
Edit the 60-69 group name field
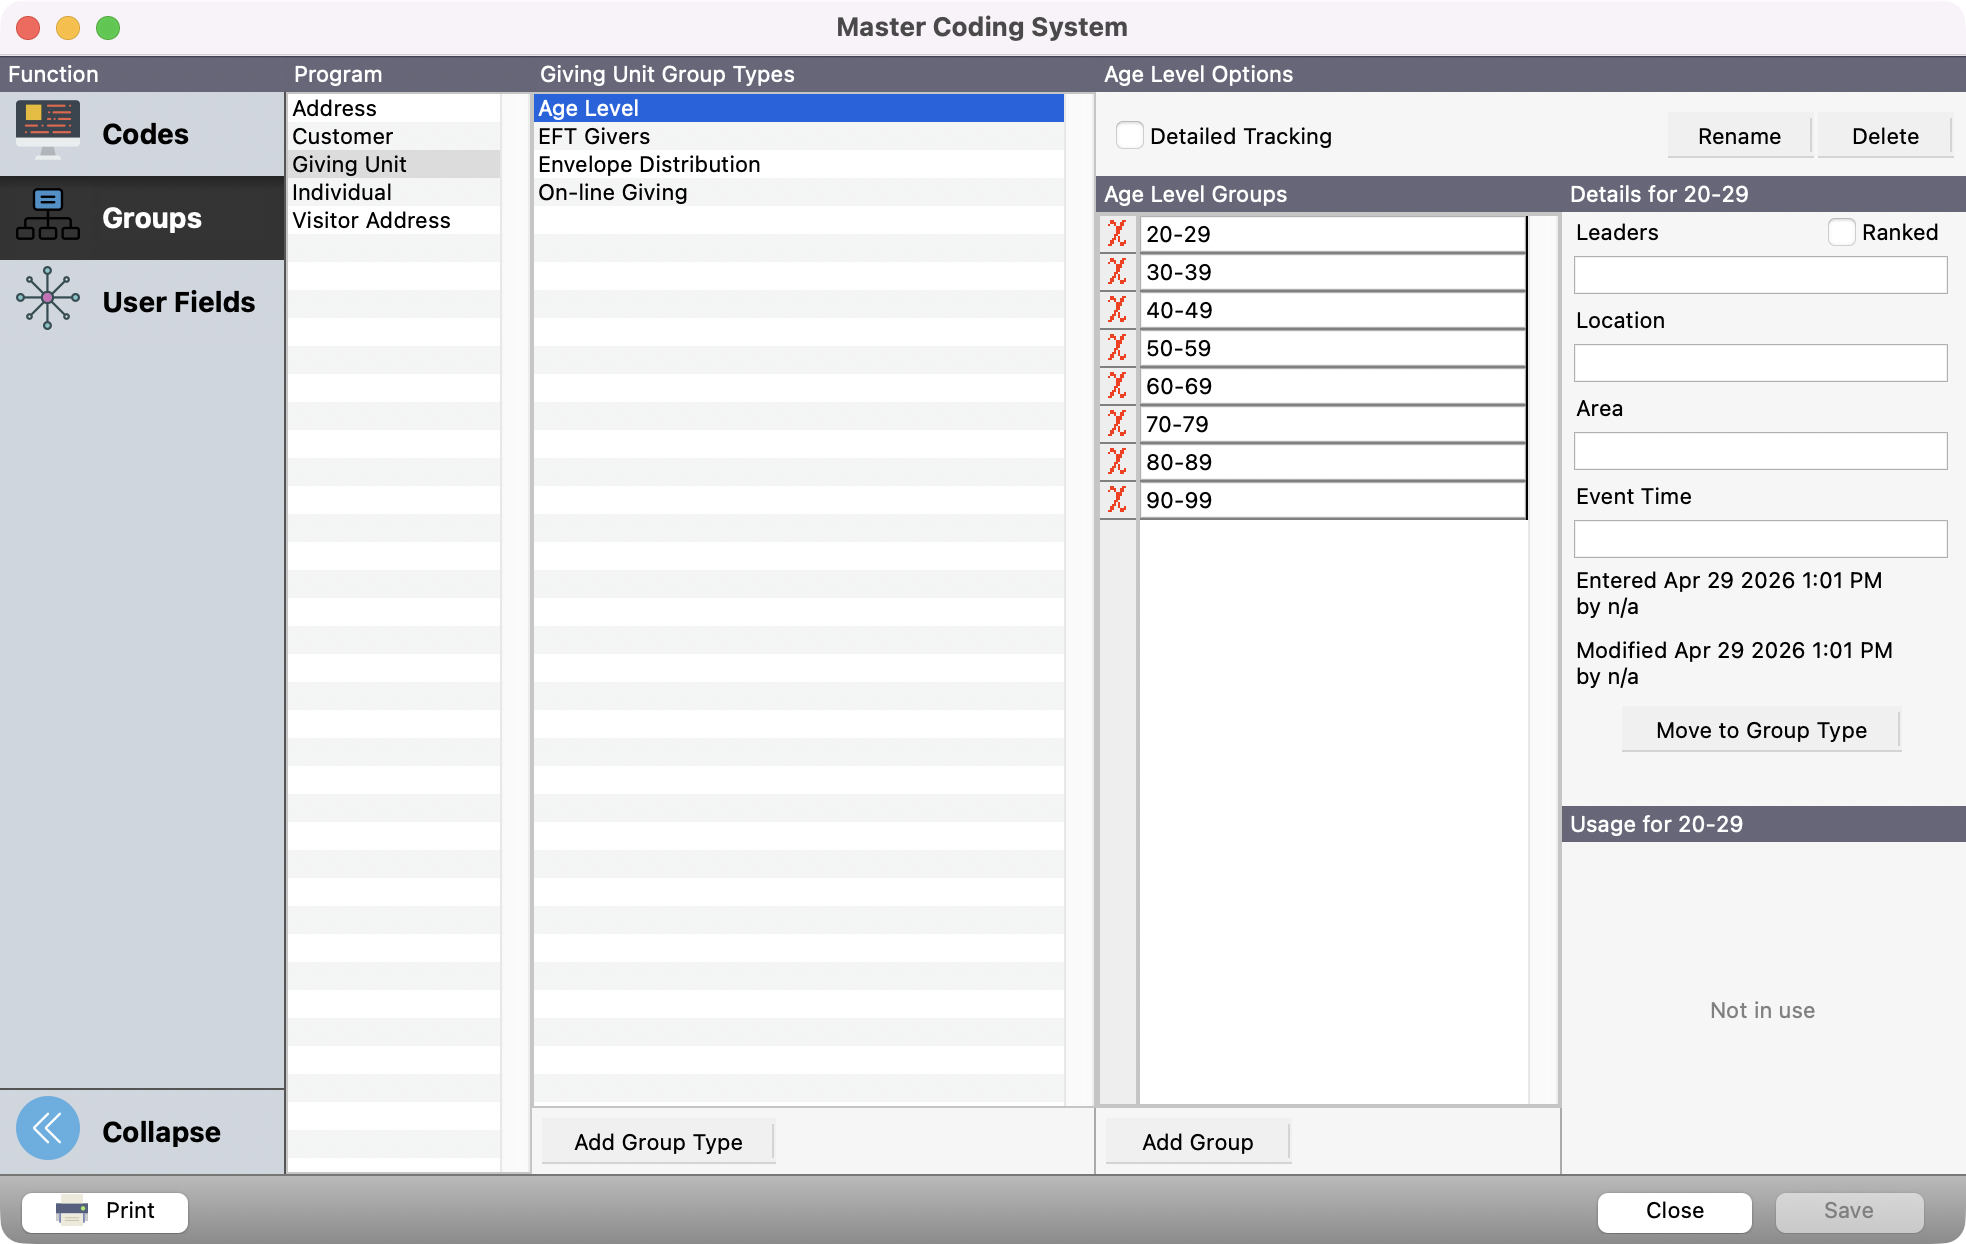click(x=1333, y=386)
